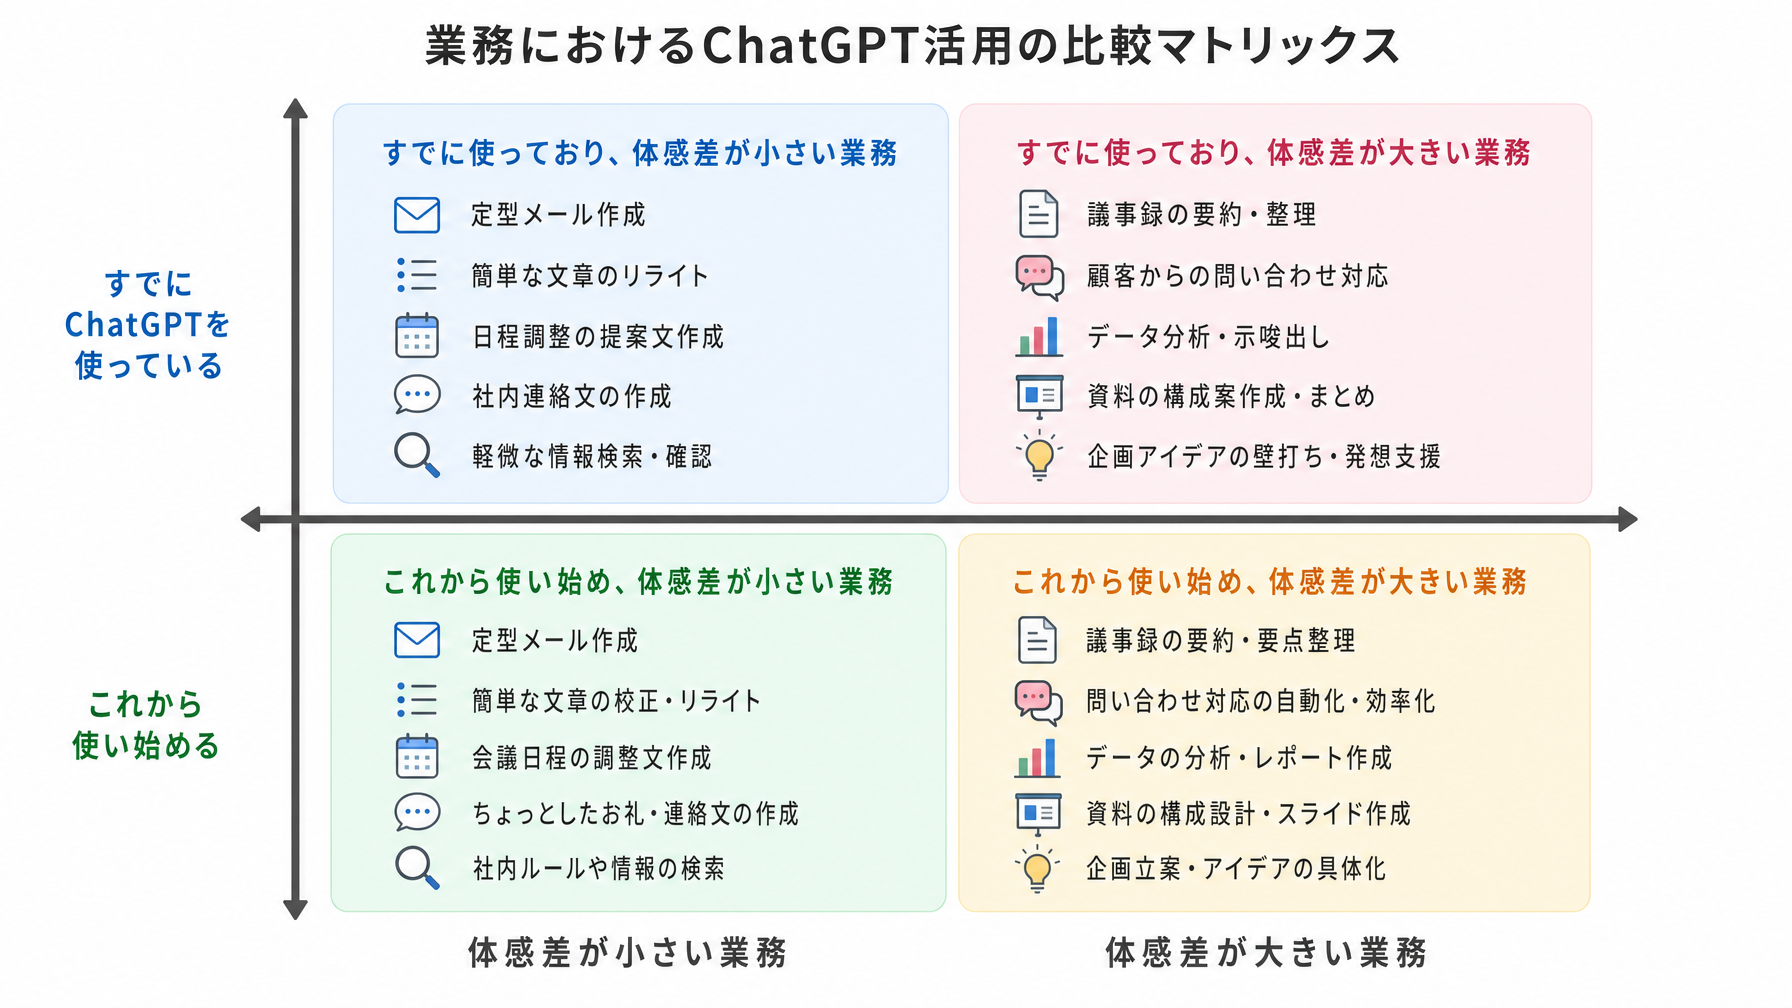Click the text 会議日程の調整文作成
Viewport: 1792px width, 1008px height.
click(x=592, y=758)
